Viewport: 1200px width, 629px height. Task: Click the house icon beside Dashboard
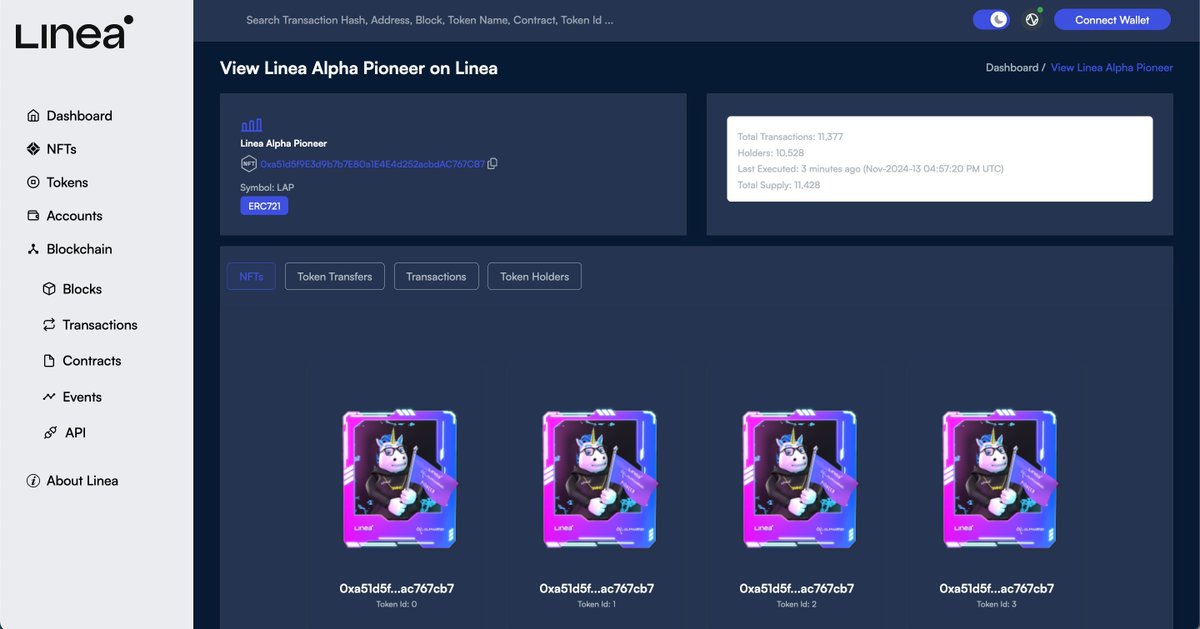pyautogui.click(x=33, y=116)
